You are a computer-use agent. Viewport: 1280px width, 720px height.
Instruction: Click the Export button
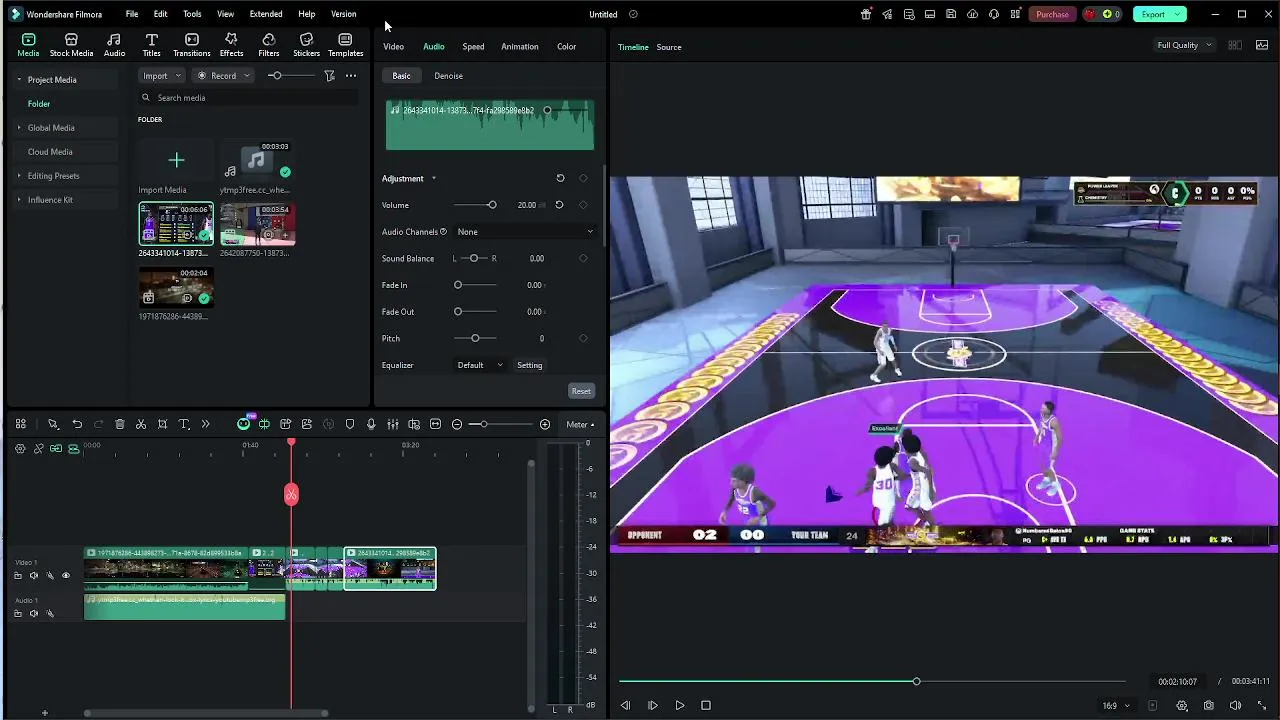tap(1159, 14)
